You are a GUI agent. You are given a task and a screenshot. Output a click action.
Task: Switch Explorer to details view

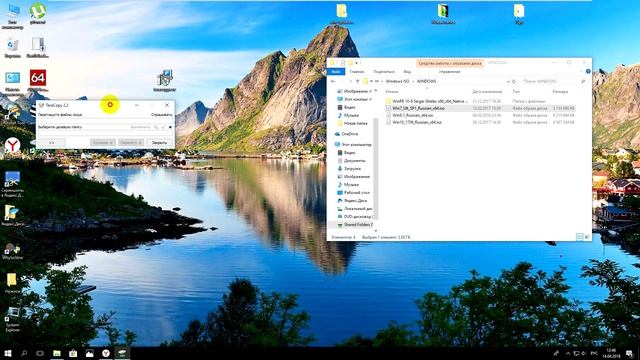click(579, 237)
